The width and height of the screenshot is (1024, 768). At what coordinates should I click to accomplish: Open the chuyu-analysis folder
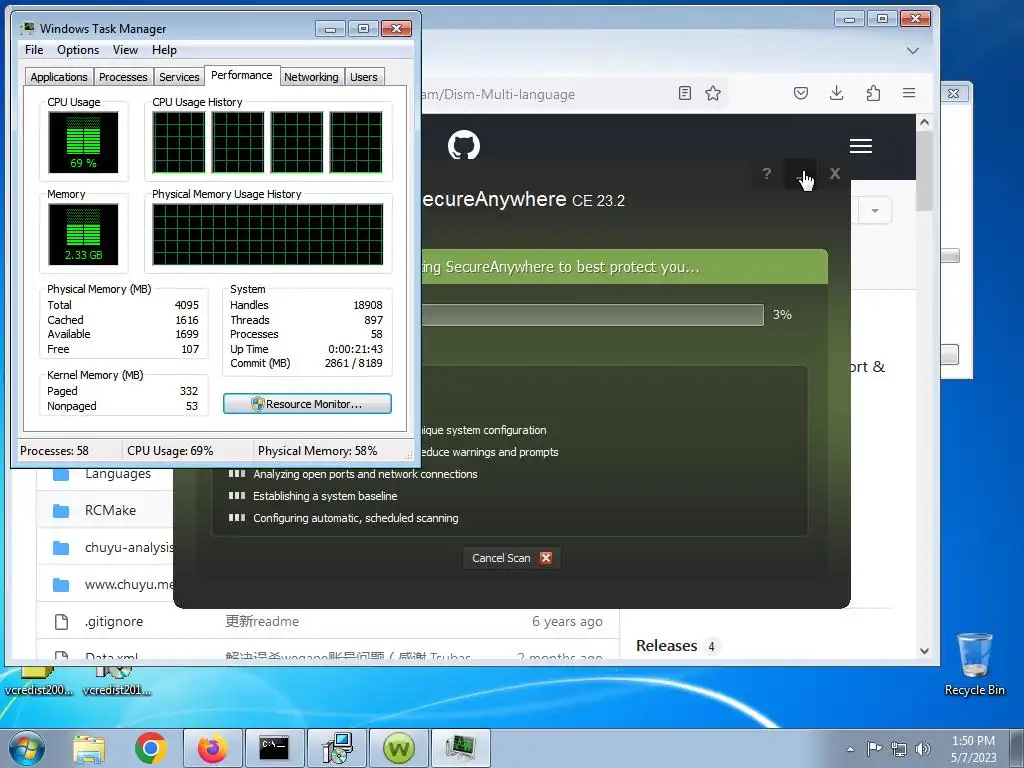pos(129,547)
